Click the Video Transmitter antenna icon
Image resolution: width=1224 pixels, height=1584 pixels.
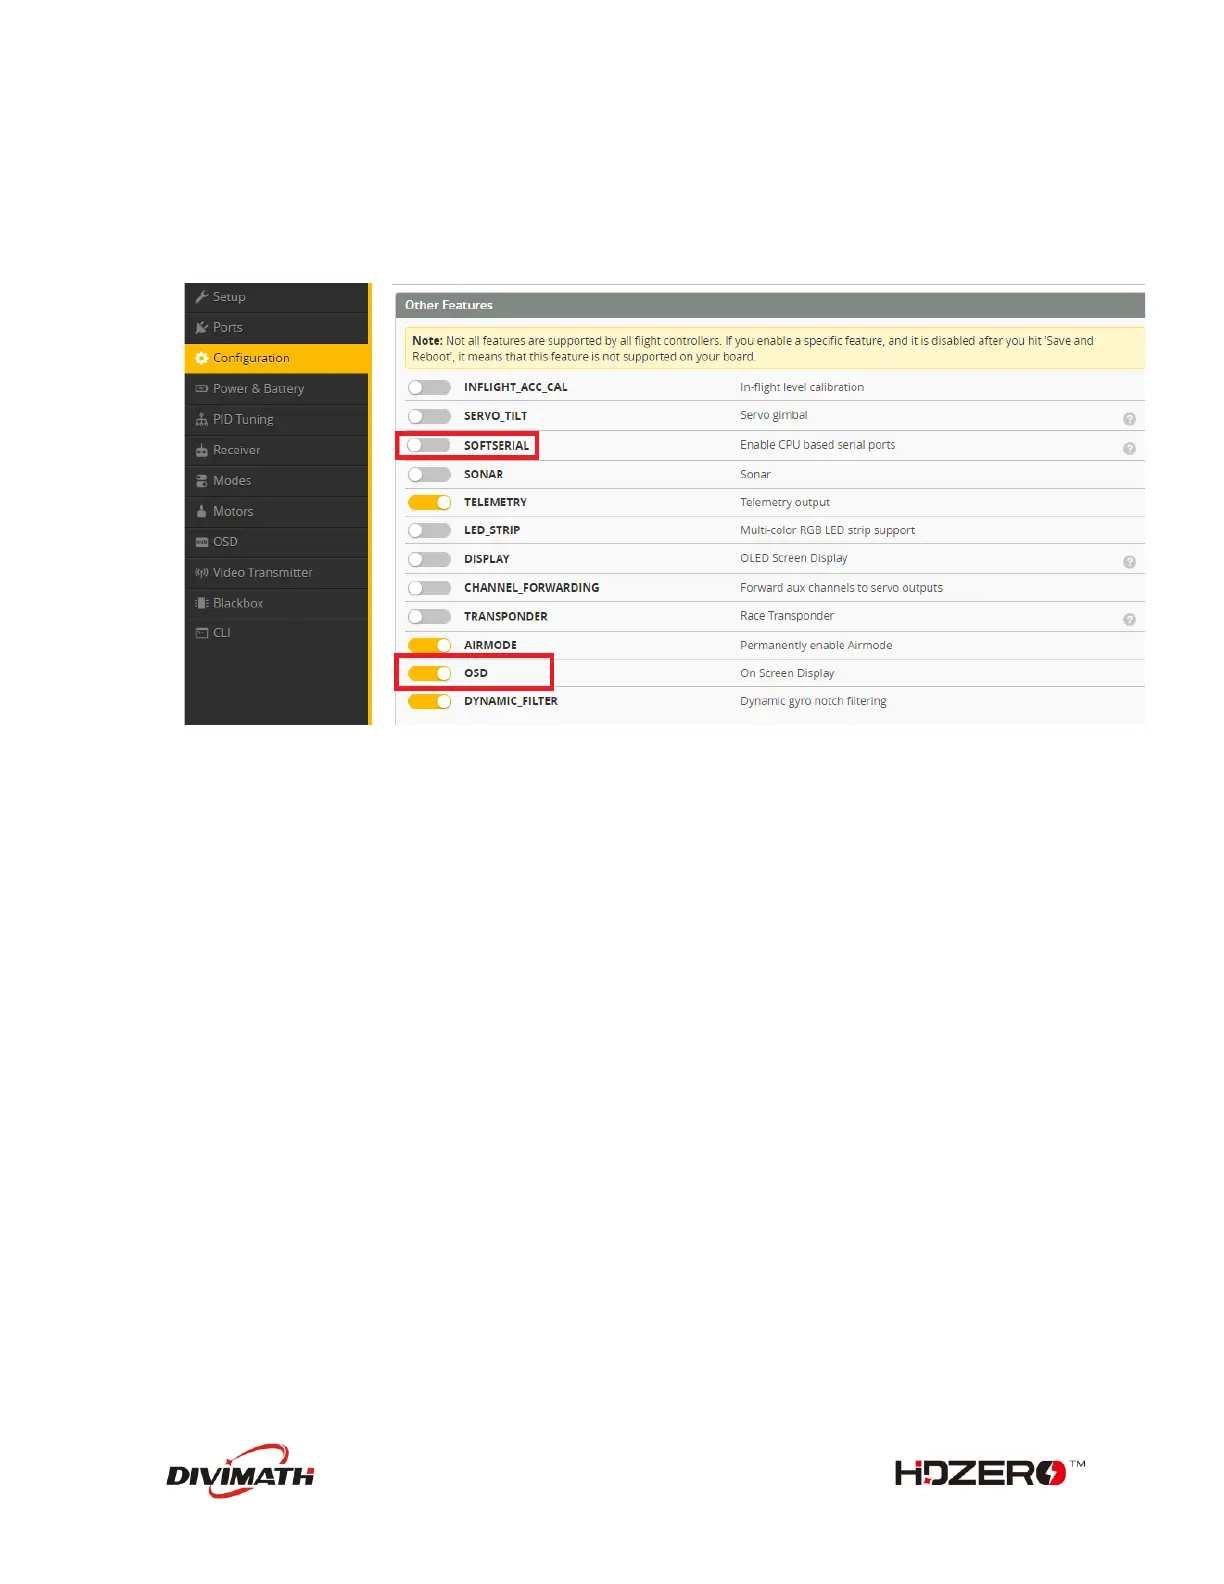(x=202, y=573)
